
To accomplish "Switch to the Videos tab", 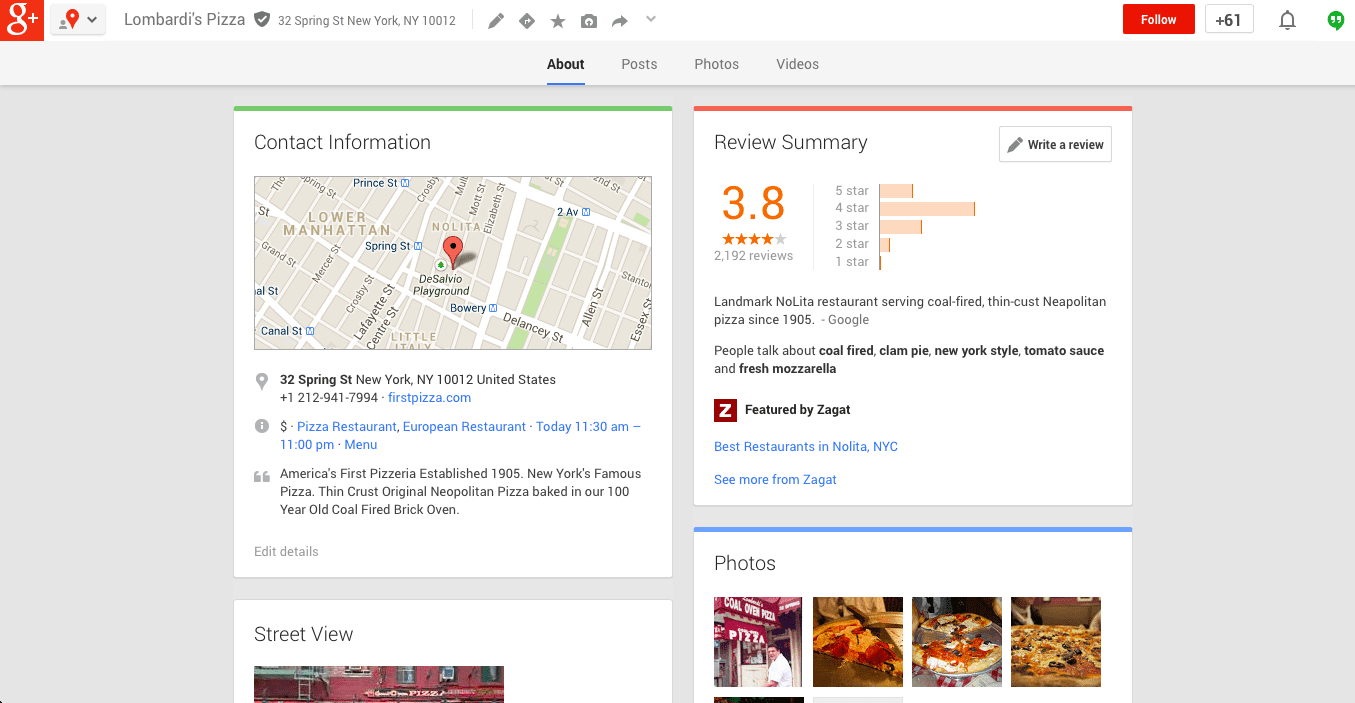I will 797,64.
